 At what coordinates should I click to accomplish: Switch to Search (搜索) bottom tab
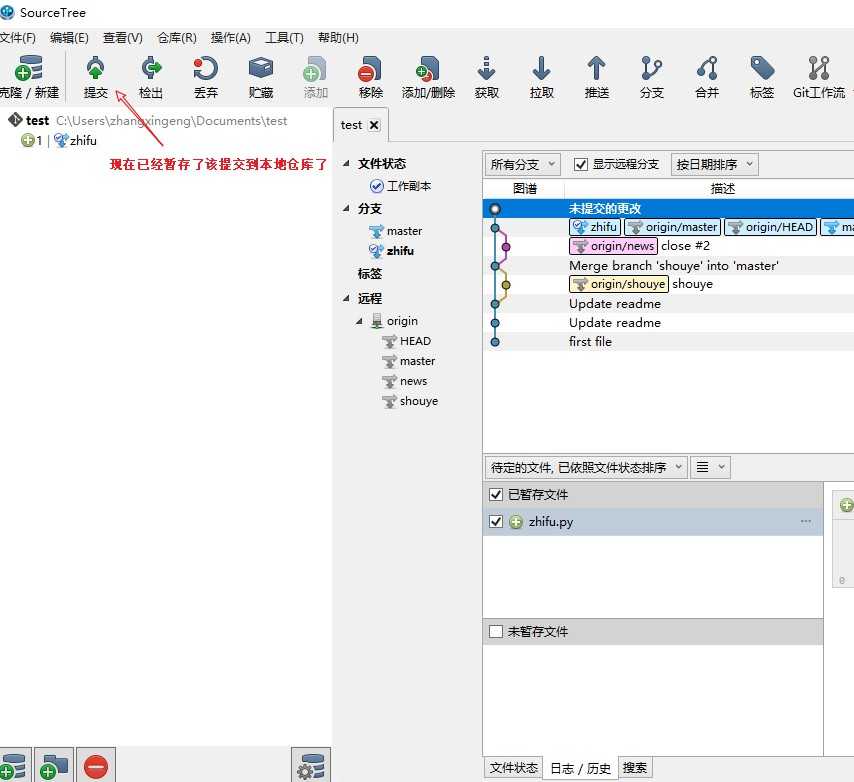[635, 768]
